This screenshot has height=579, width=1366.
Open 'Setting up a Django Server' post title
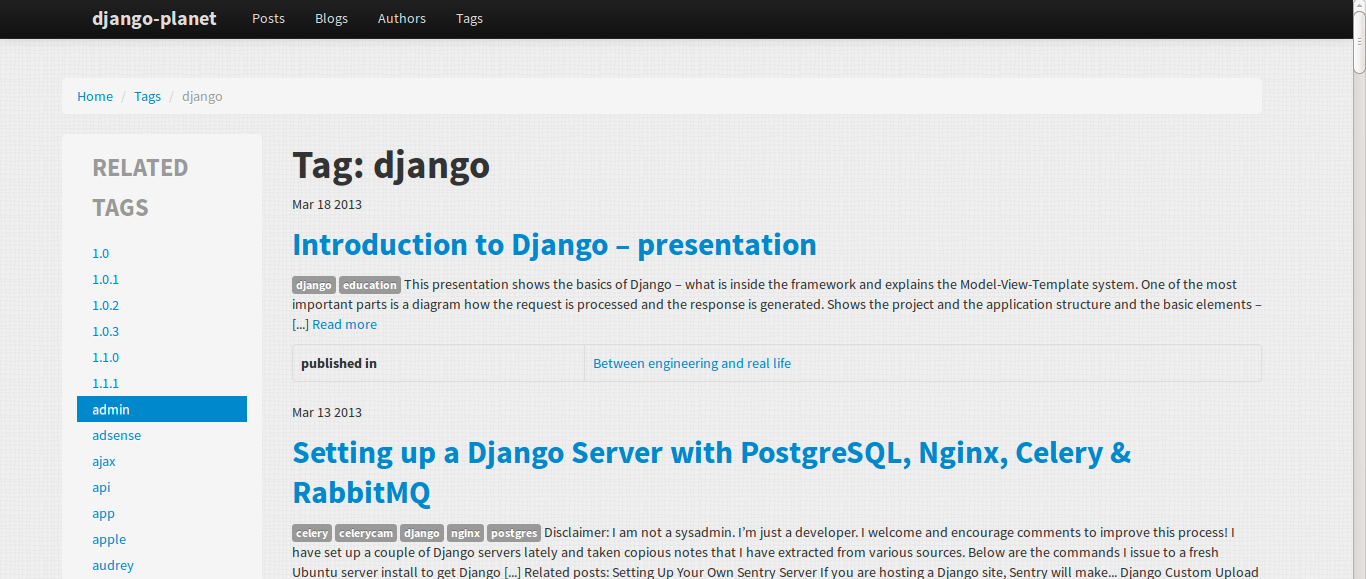[712, 472]
